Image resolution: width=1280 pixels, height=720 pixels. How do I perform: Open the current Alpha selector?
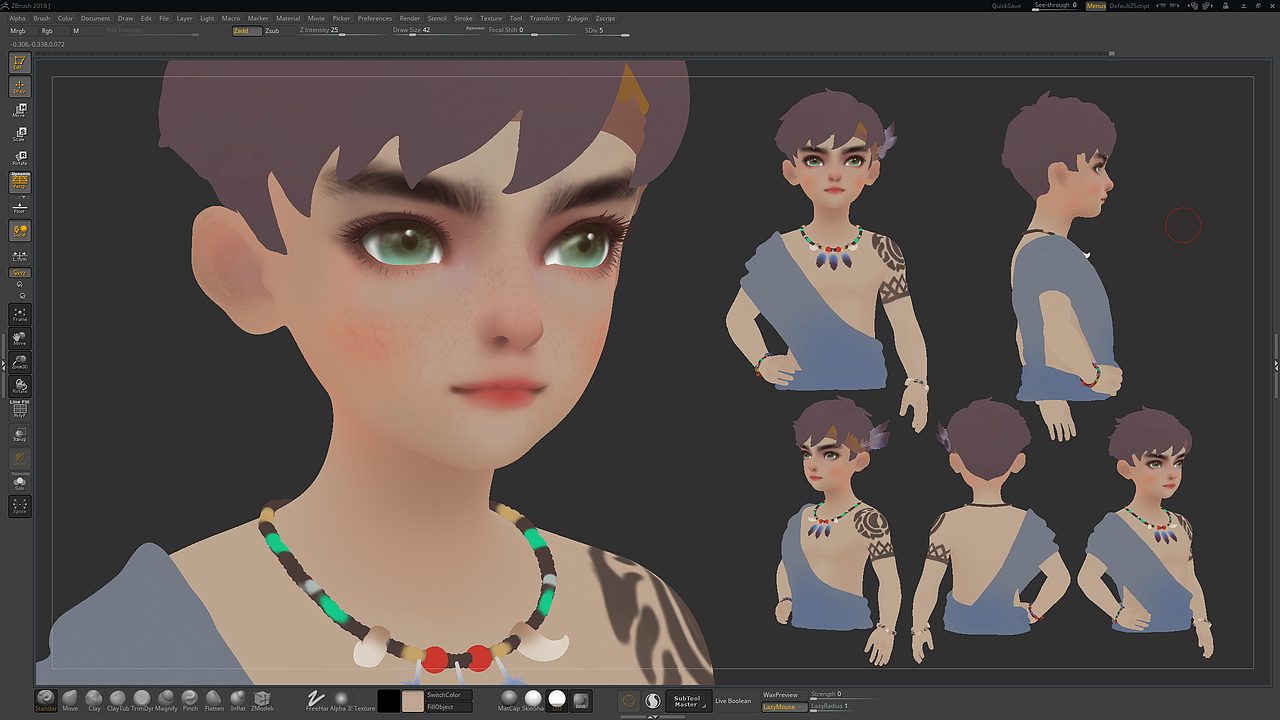(341, 700)
